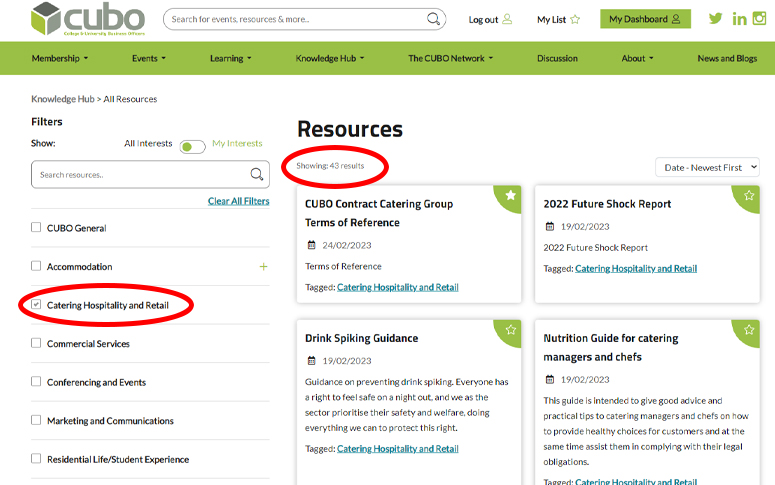Click the search magnifier in top search bar
Image resolution: width=775 pixels, height=485 pixels.
tap(433, 19)
